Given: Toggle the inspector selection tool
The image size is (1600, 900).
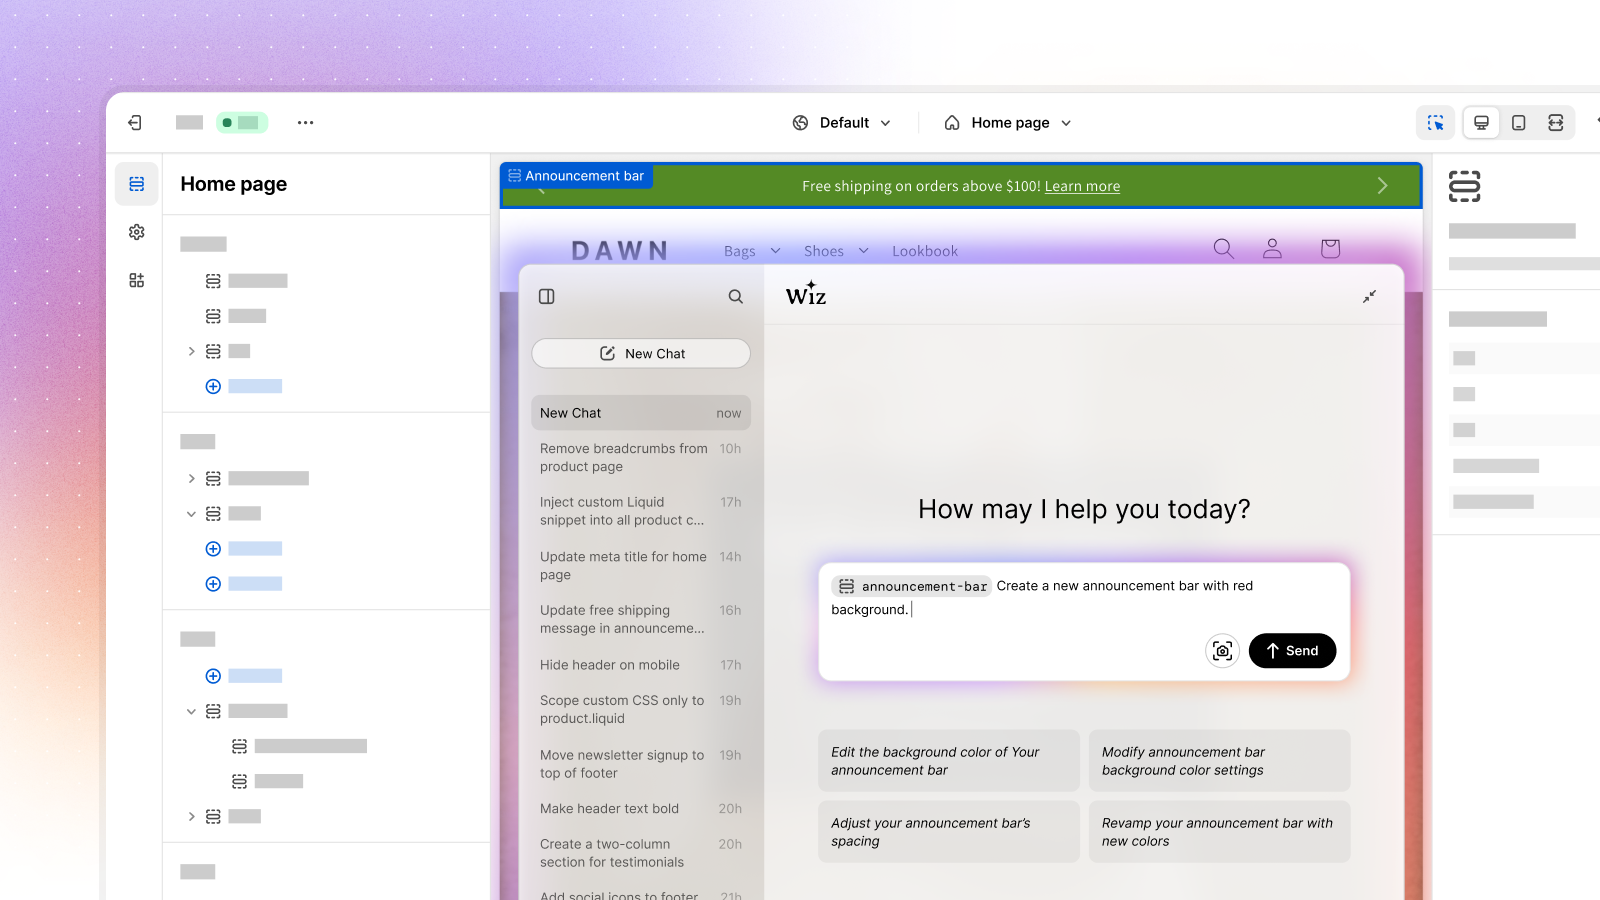Looking at the screenshot, I should [1435, 123].
